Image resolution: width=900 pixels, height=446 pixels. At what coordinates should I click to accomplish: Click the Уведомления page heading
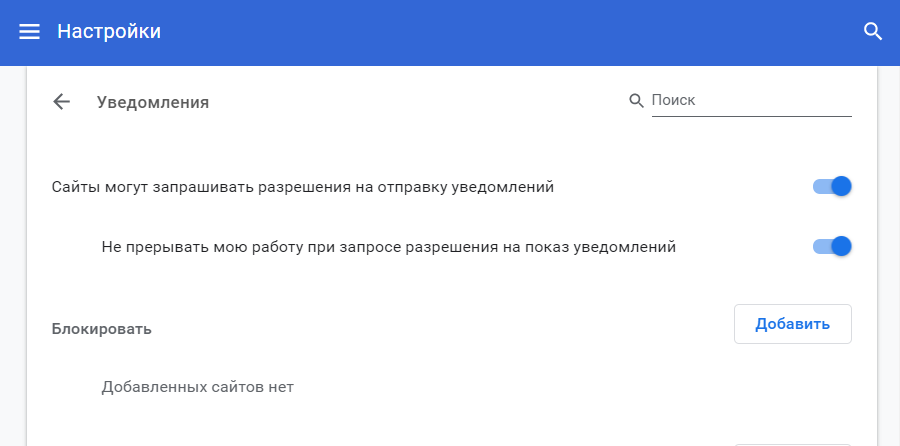(153, 102)
